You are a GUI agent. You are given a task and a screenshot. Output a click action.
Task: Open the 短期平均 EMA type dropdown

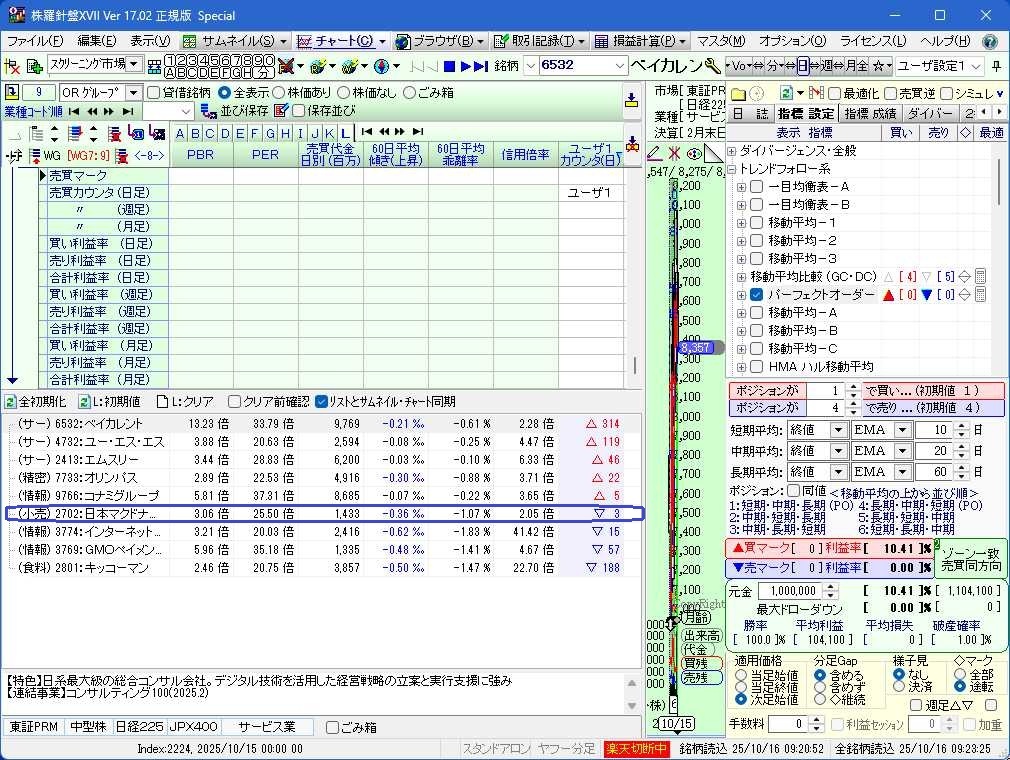(x=902, y=430)
